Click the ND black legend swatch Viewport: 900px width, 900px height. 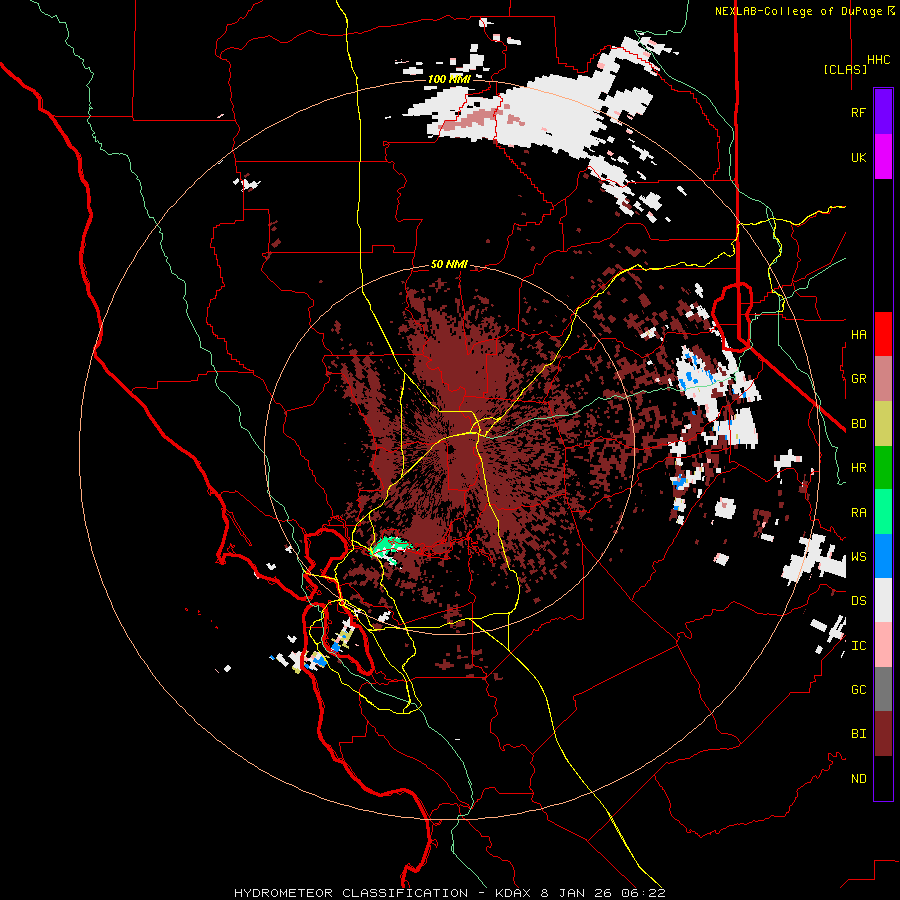pyautogui.click(x=883, y=778)
